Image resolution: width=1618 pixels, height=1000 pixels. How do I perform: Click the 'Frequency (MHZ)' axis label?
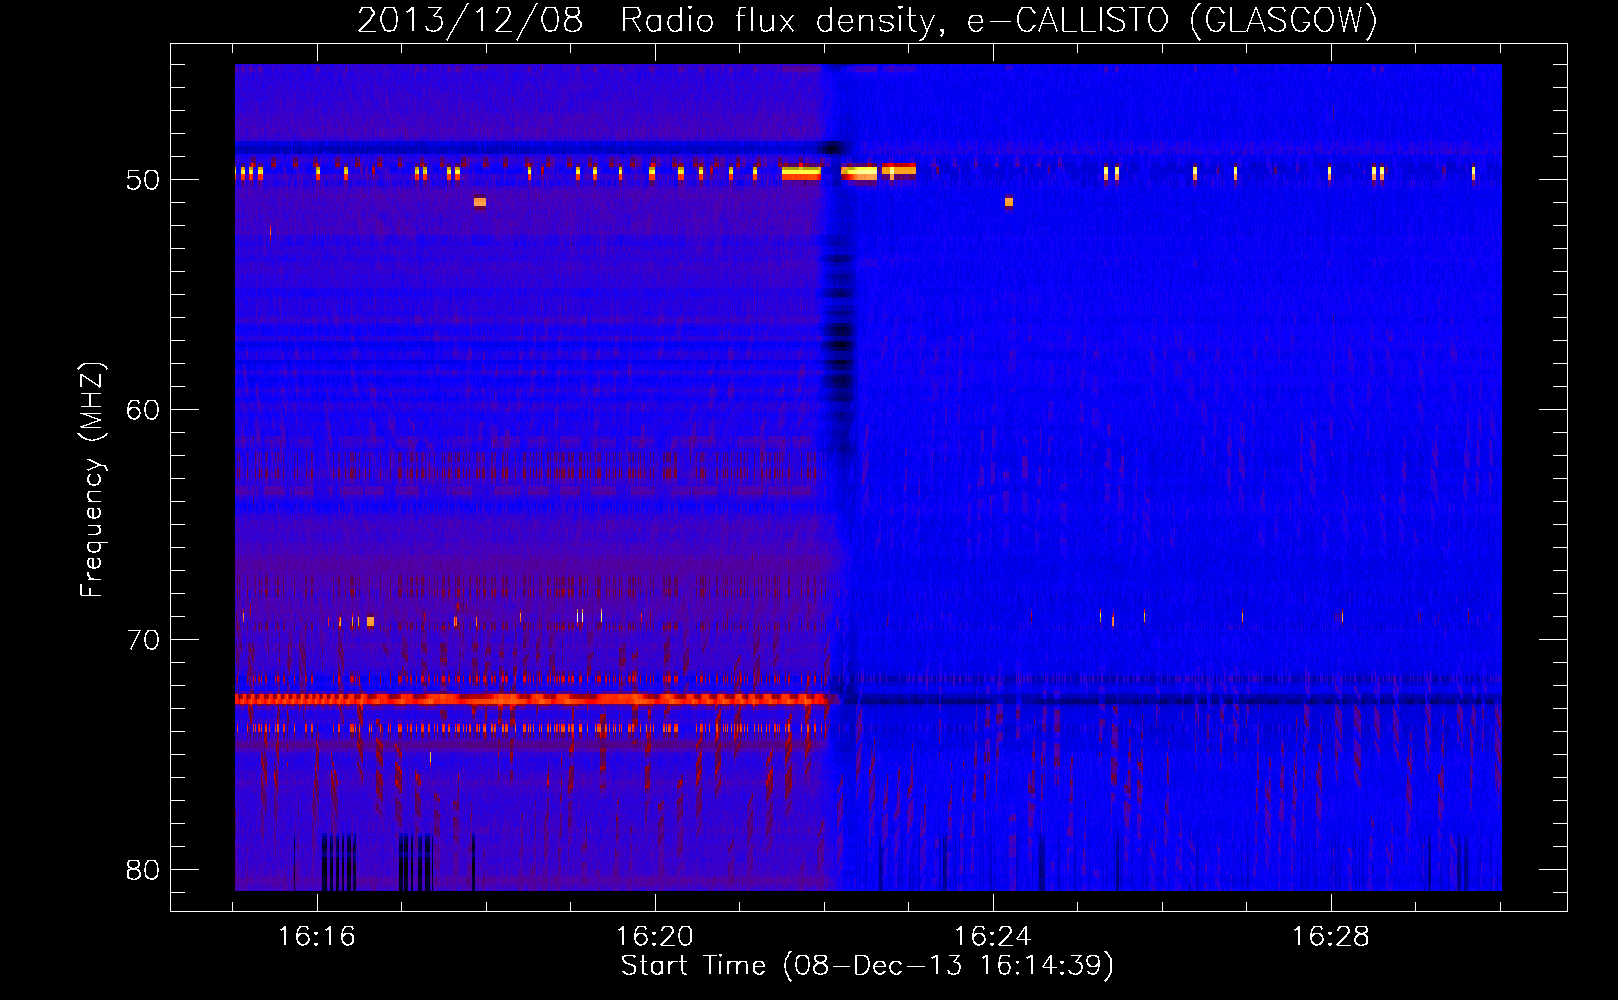click(91, 480)
